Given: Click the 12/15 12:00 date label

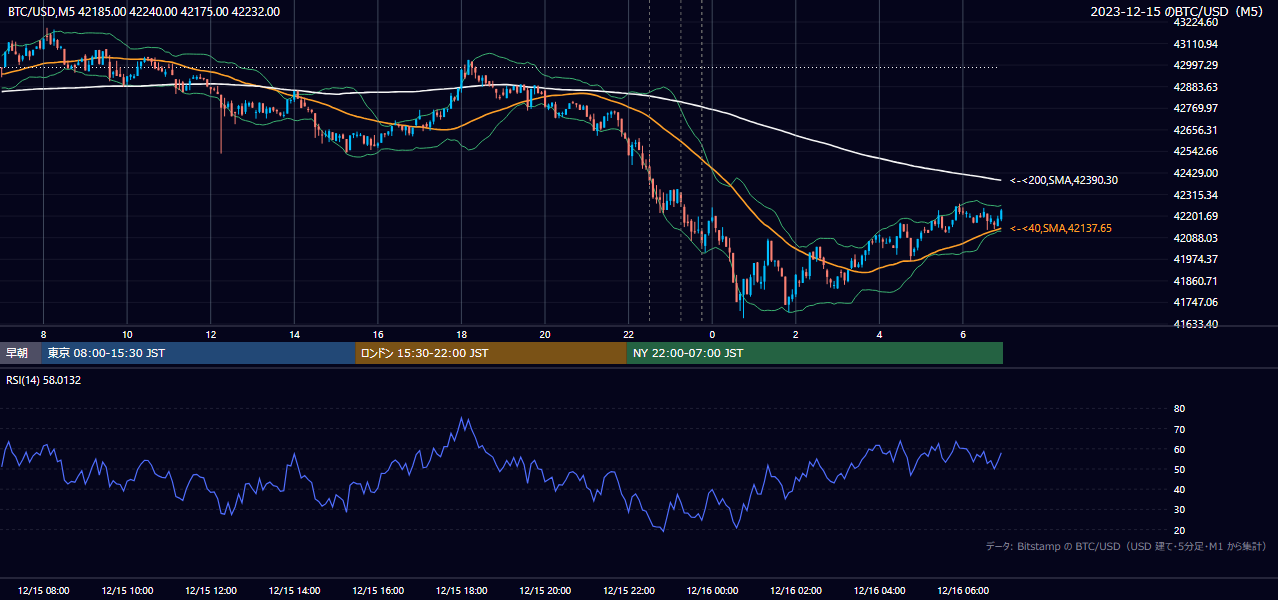Looking at the screenshot, I should tap(211, 591).
